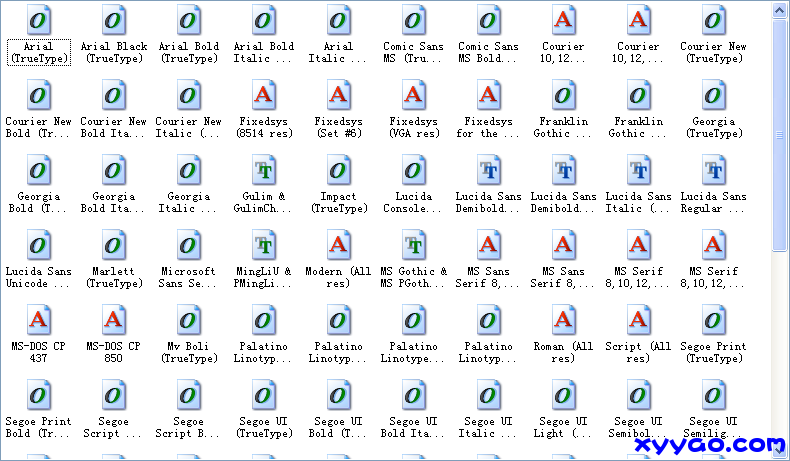Click the Impact (TrueType) font icon
790x461 pixels.
click(339, 170)
